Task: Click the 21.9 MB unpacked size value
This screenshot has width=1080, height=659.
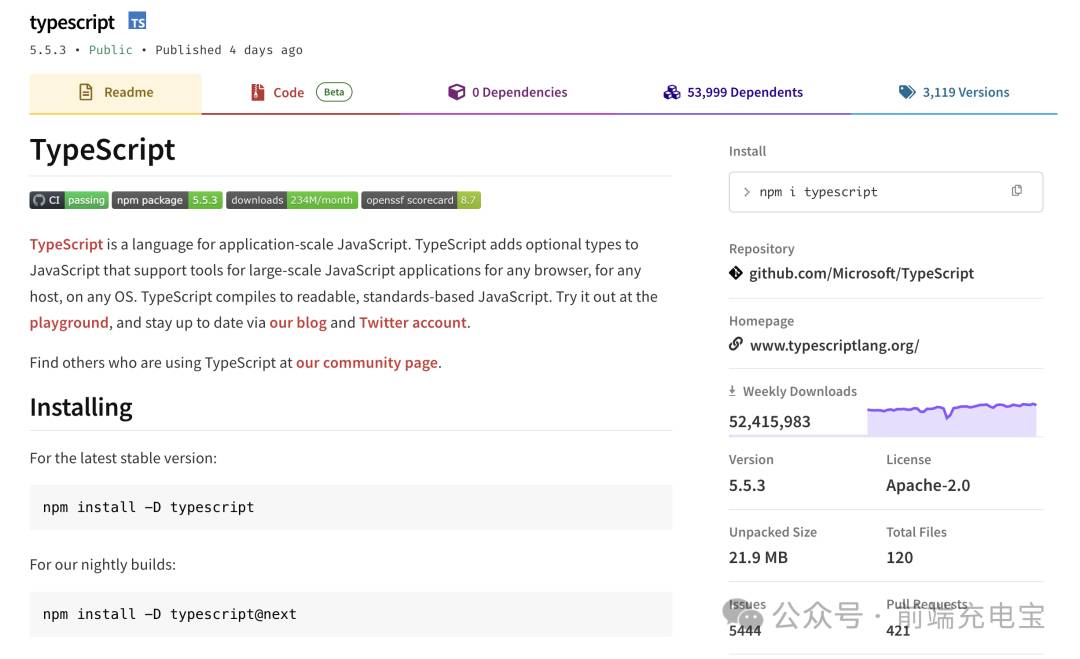Action: click(x=758, y=558)
